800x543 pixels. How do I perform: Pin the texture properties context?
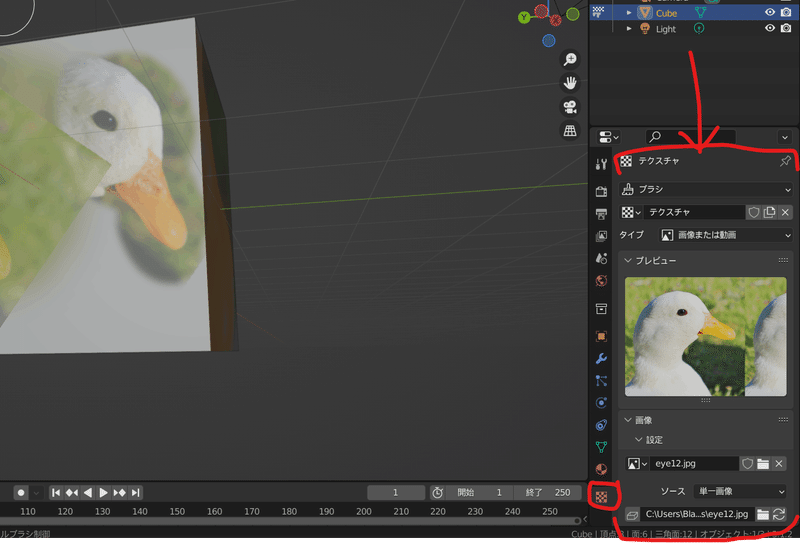[x=785, y=161]
